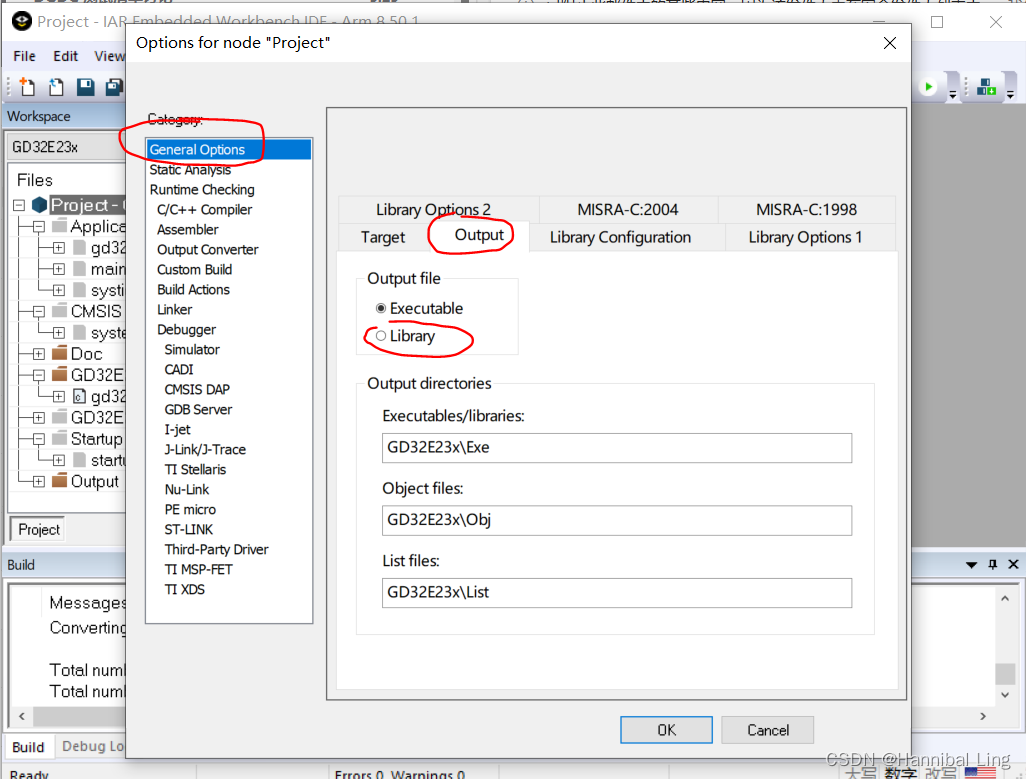The width and height of the screenshot is (1026, 779).
Task: Click the Build log vertical scrollbar thumb
Action: coord(1004,673)
